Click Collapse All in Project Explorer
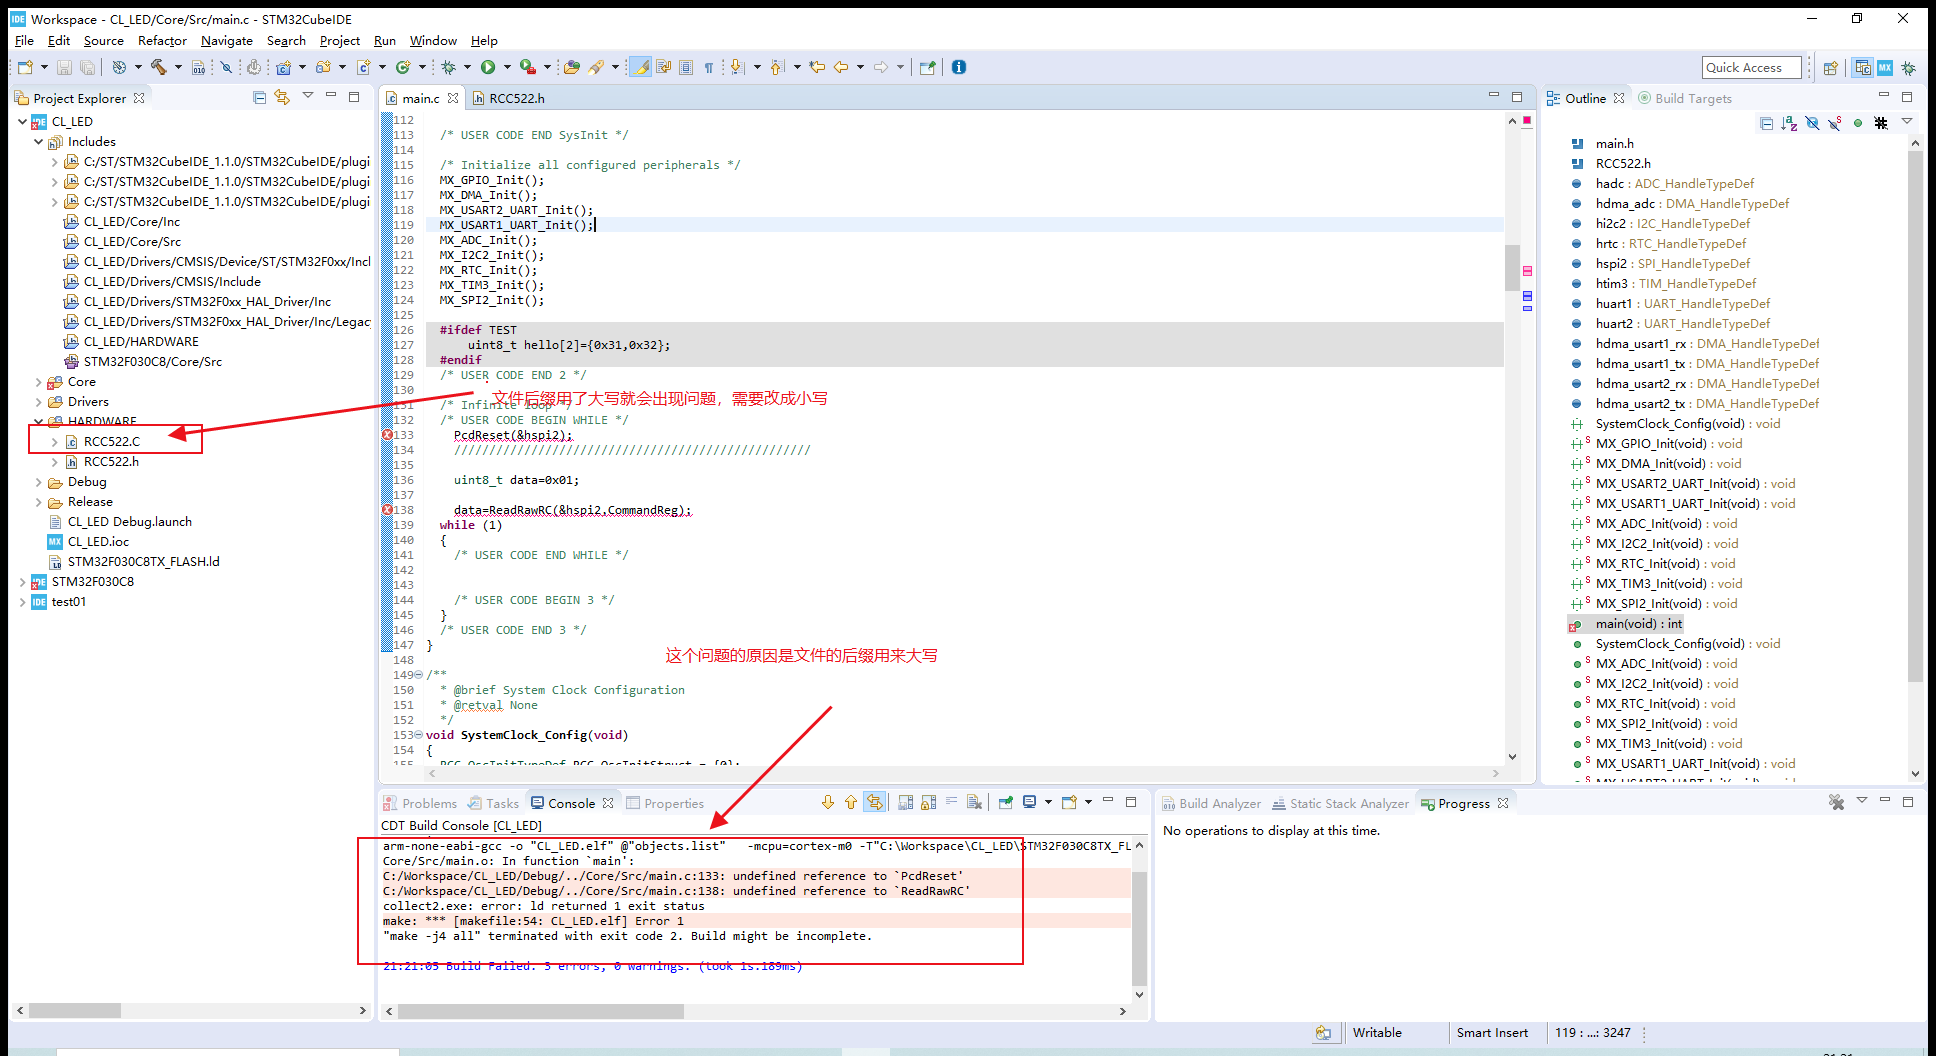1936x1056 pixels. pos(260,97)
